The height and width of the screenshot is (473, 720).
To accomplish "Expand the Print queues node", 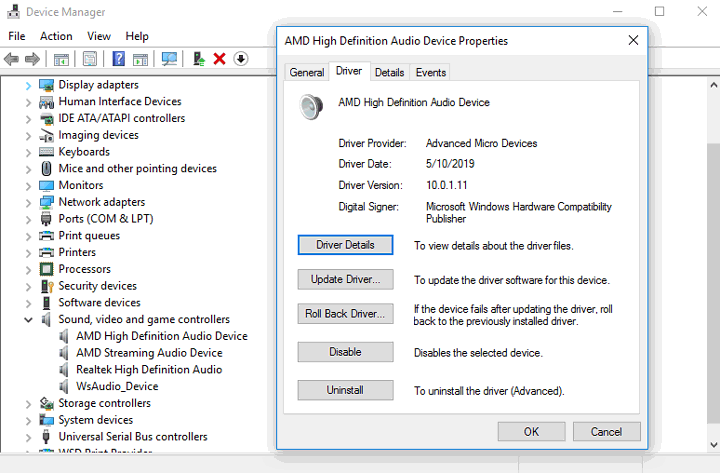I will point(28,236).
